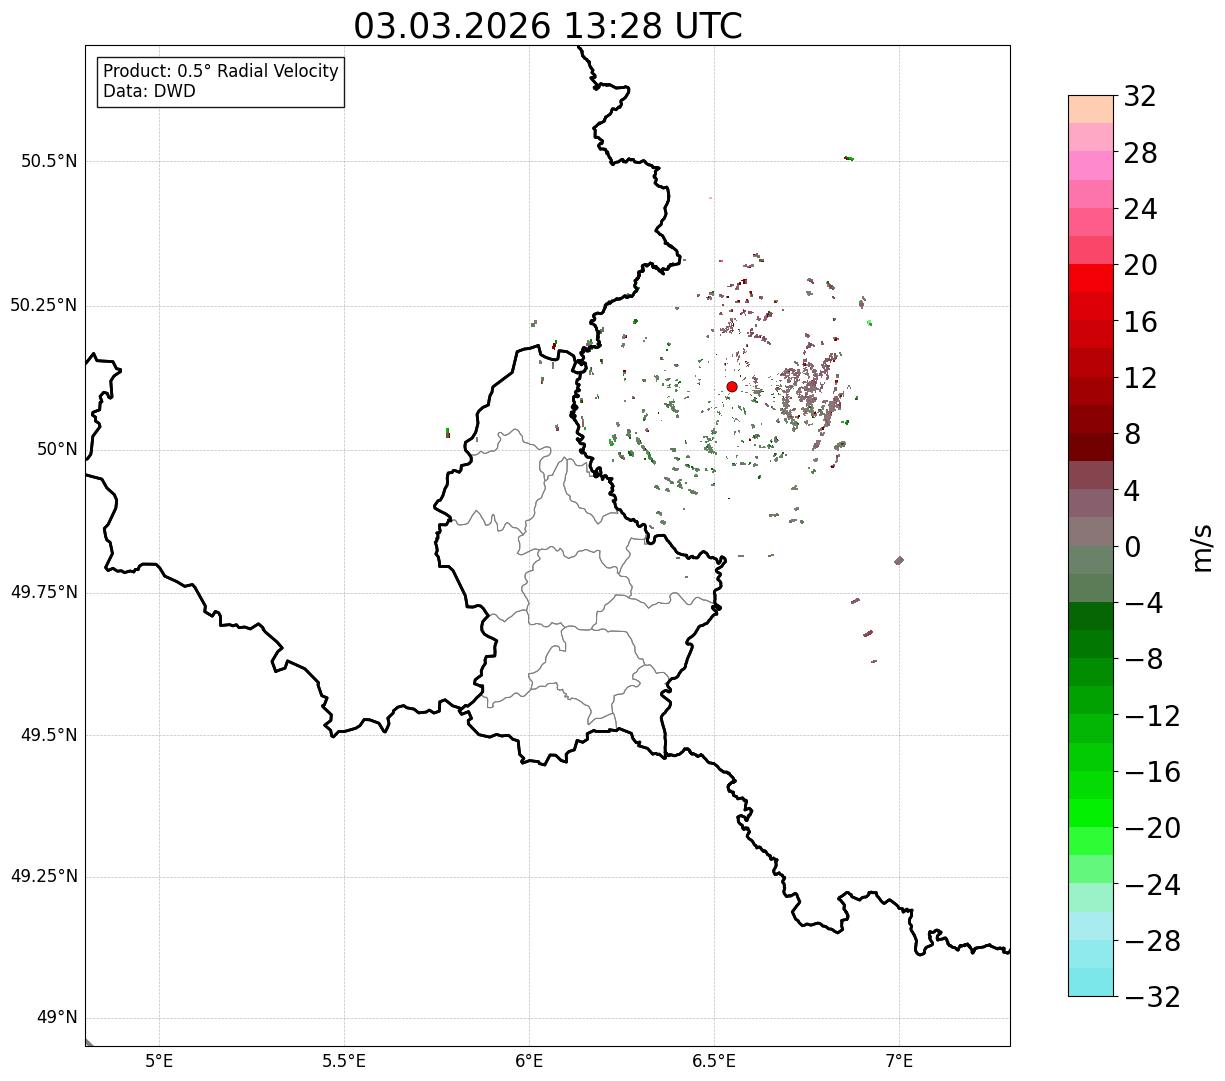The image size is (1225, 1081).
Task: Click the 7°E longitude label
Action: click(899, 1061)
